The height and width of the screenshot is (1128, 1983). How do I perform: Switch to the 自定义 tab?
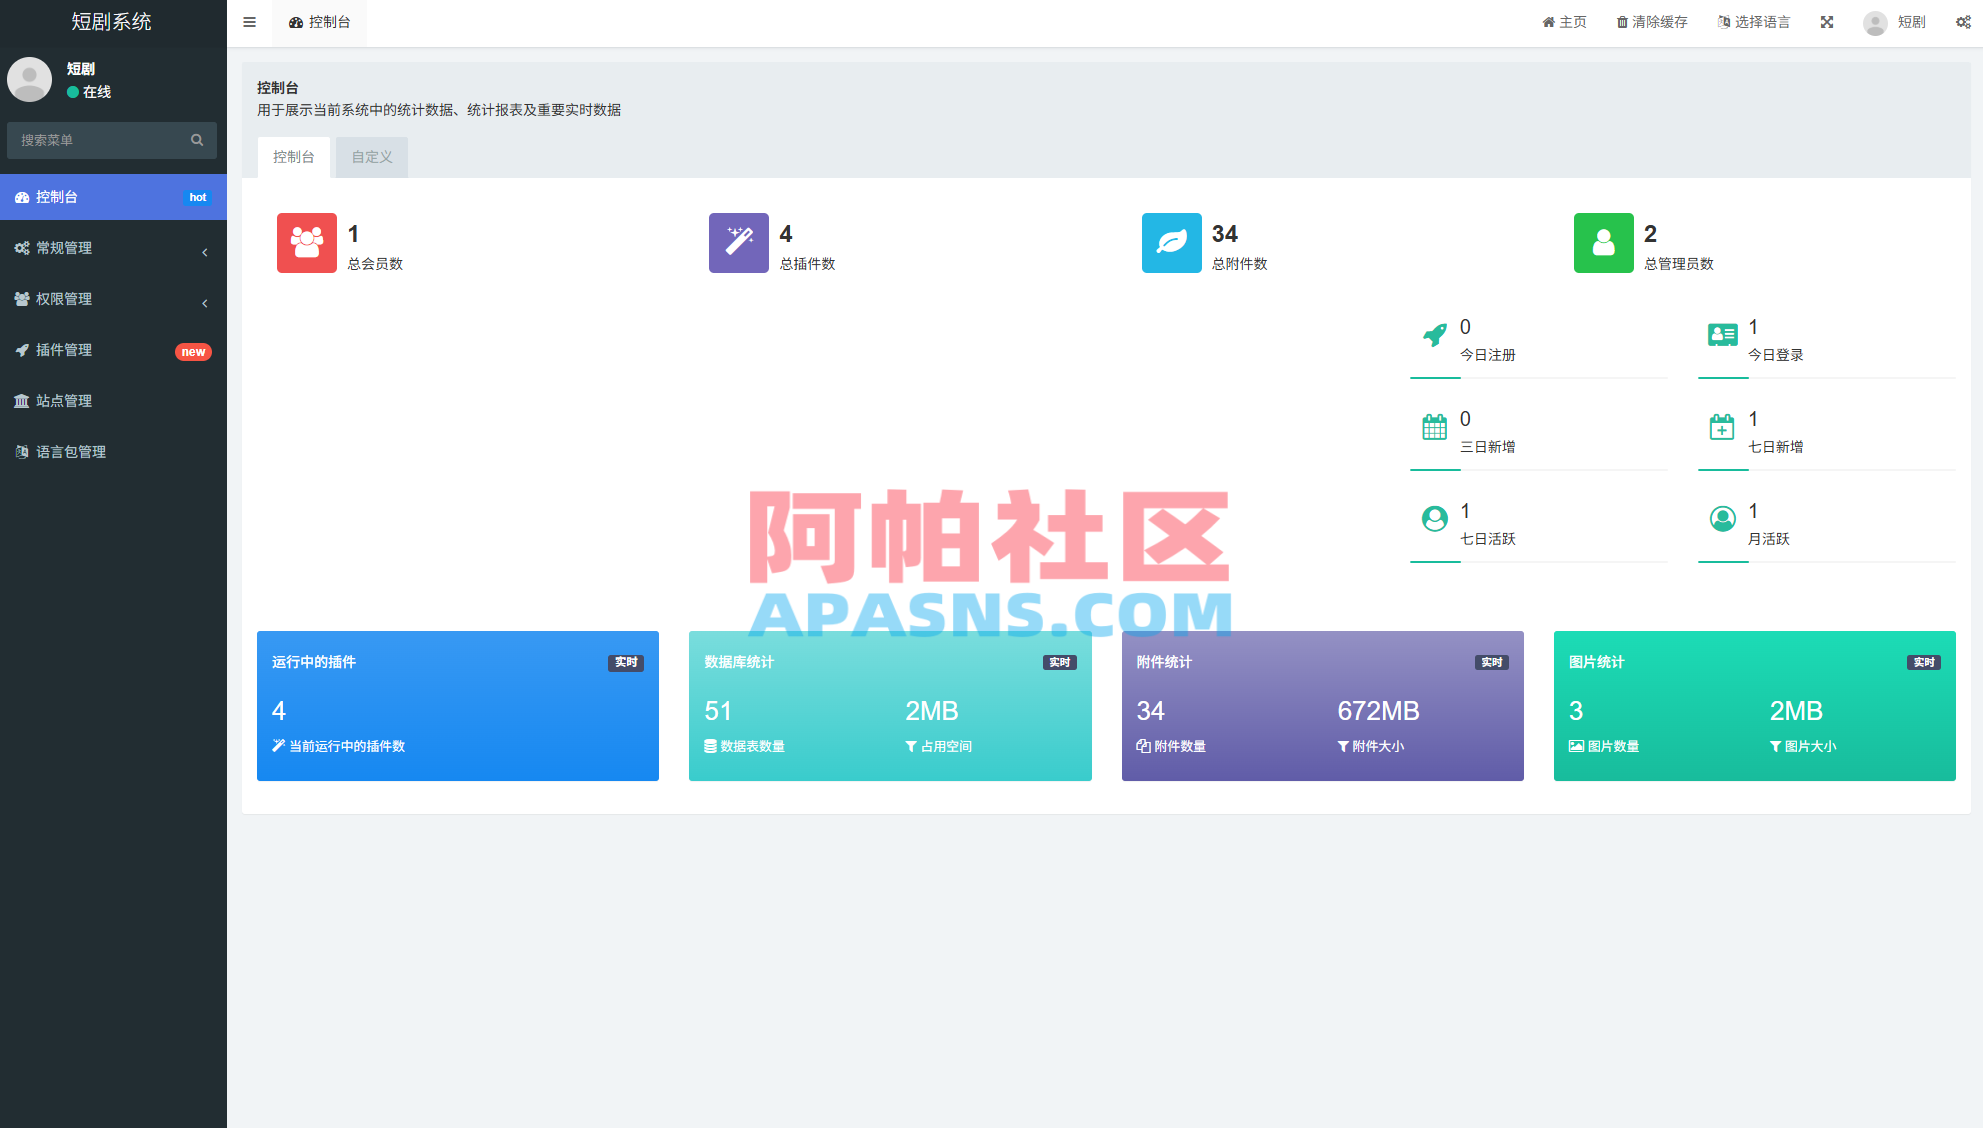(x=370, y=157)
